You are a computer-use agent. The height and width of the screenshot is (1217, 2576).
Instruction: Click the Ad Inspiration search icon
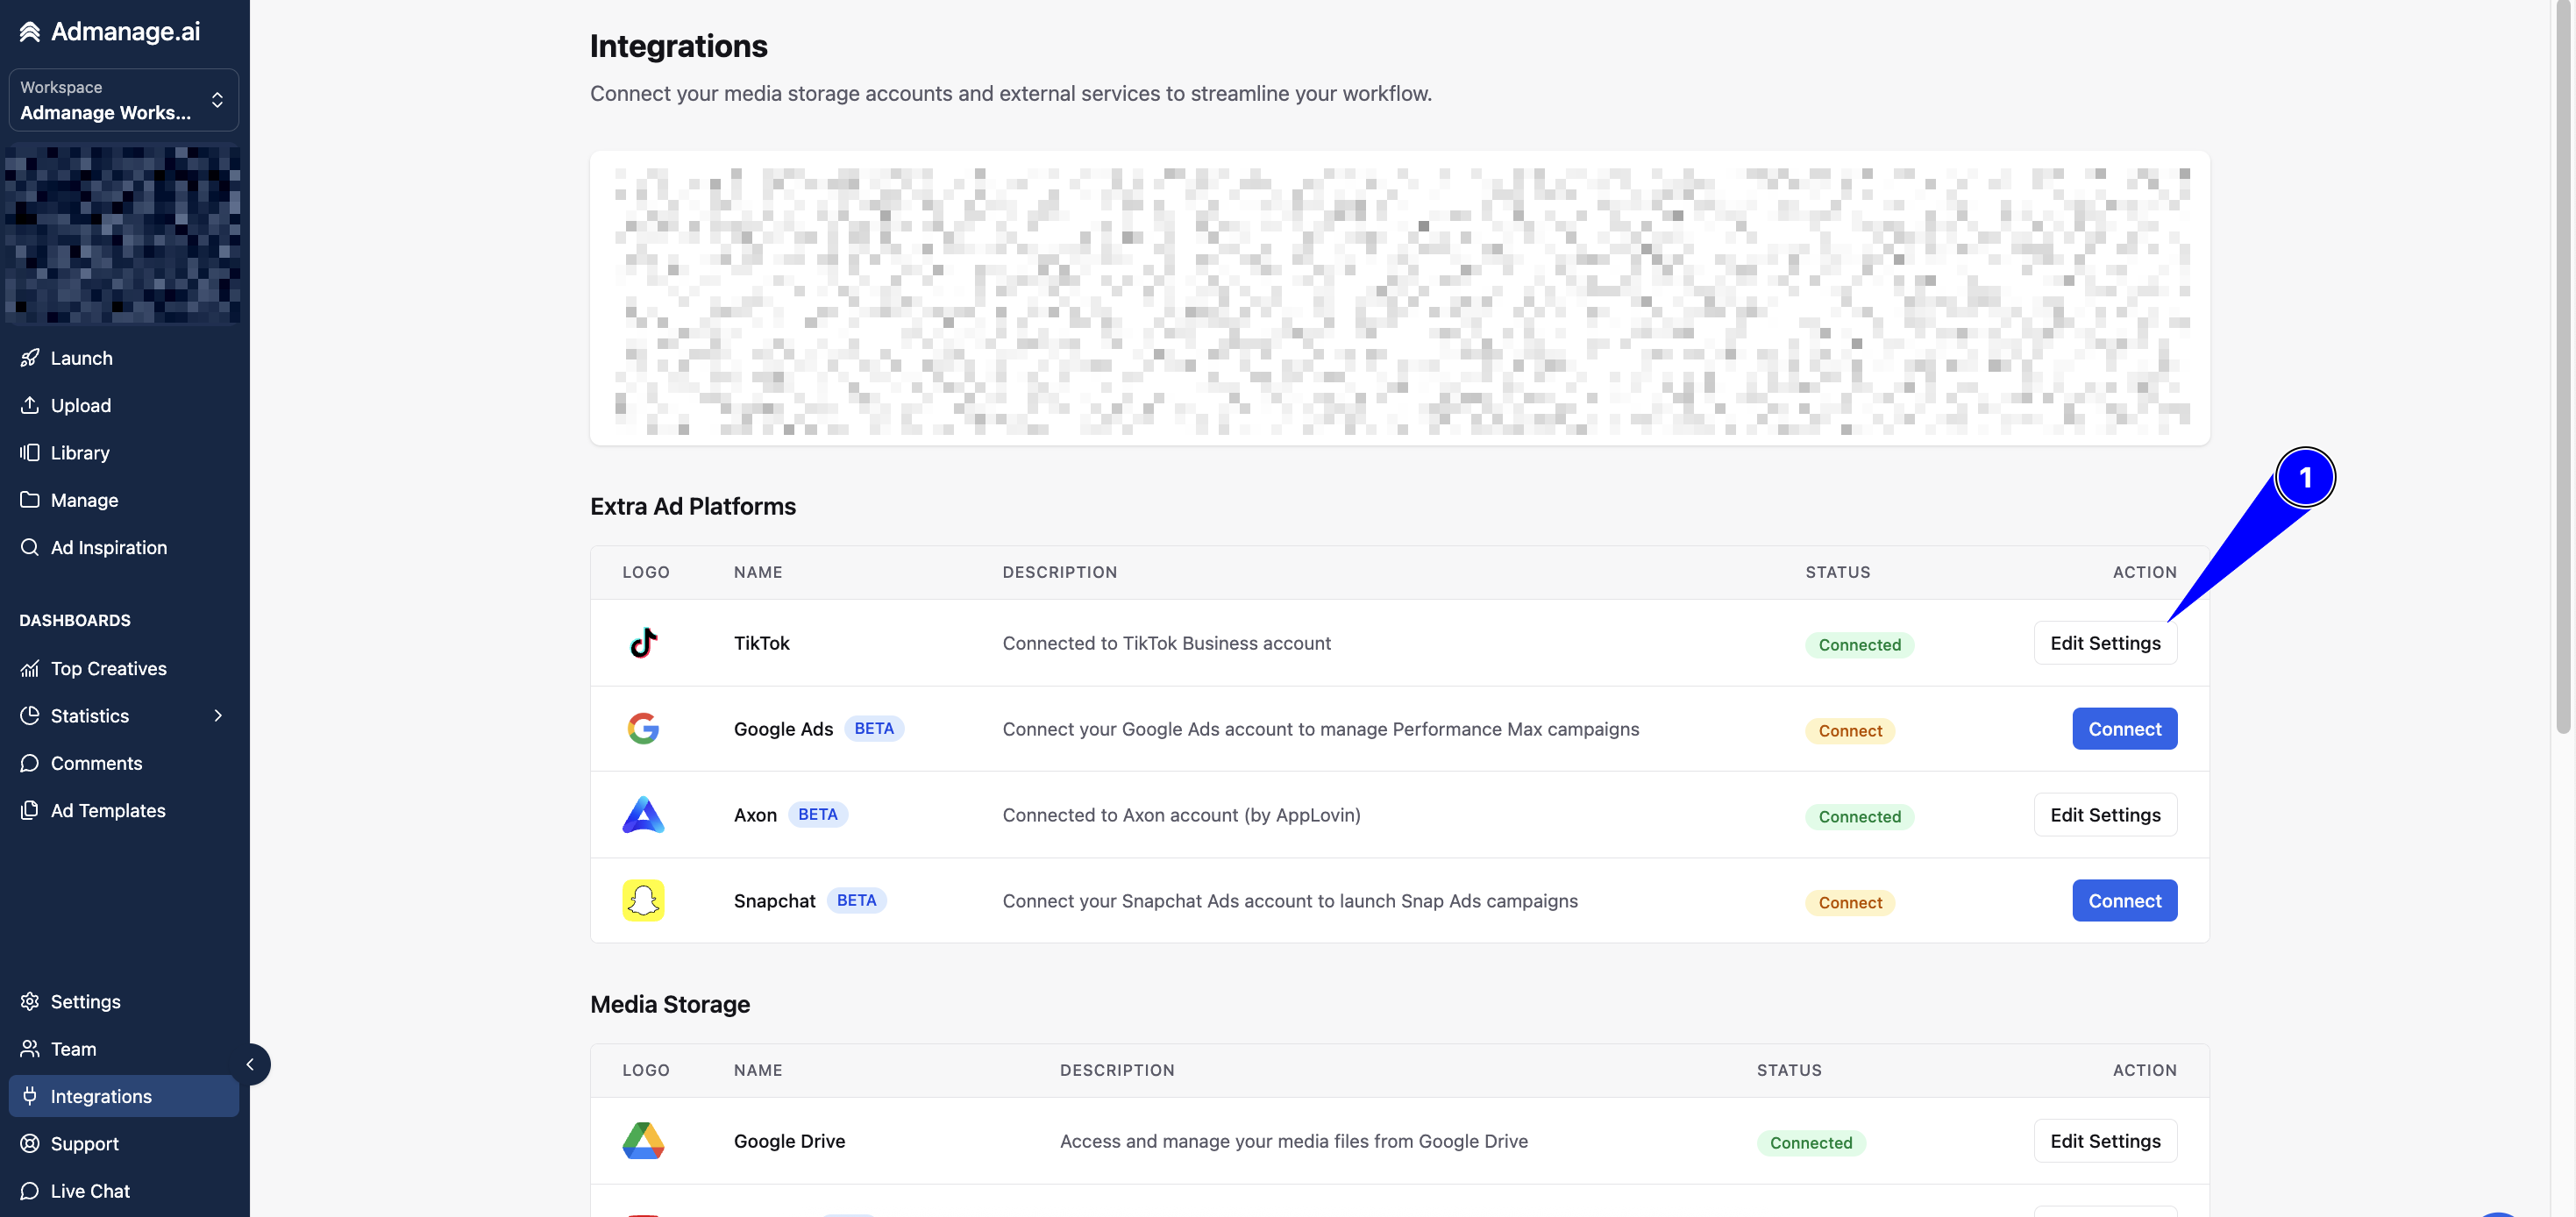pyautogui.click(x=30, y=547)
